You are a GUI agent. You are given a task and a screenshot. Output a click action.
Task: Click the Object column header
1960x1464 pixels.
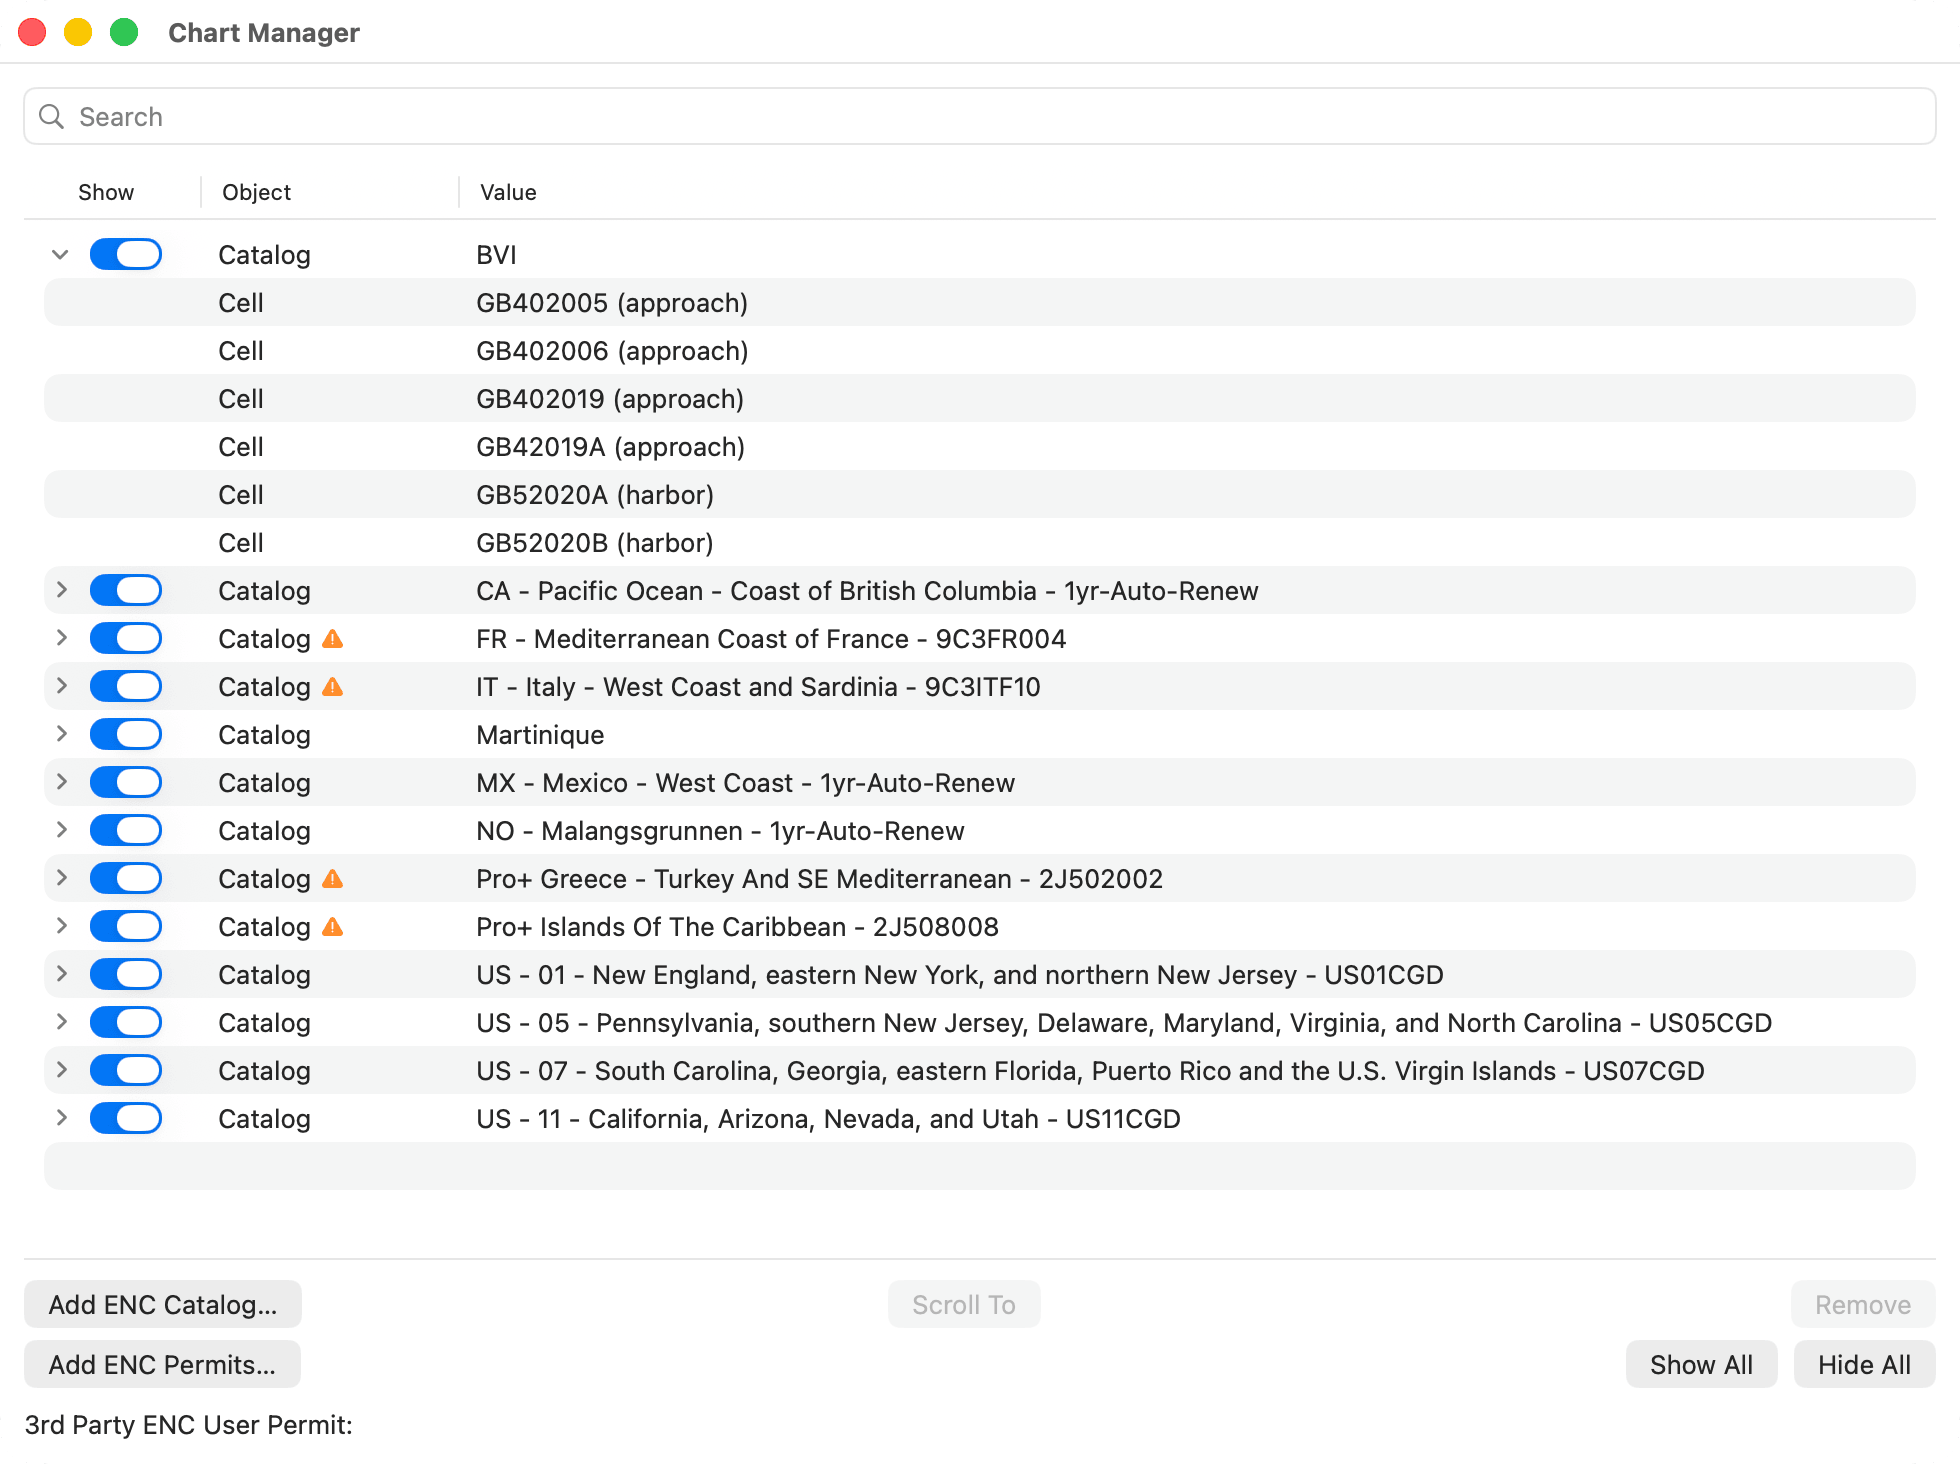[257, 192]
